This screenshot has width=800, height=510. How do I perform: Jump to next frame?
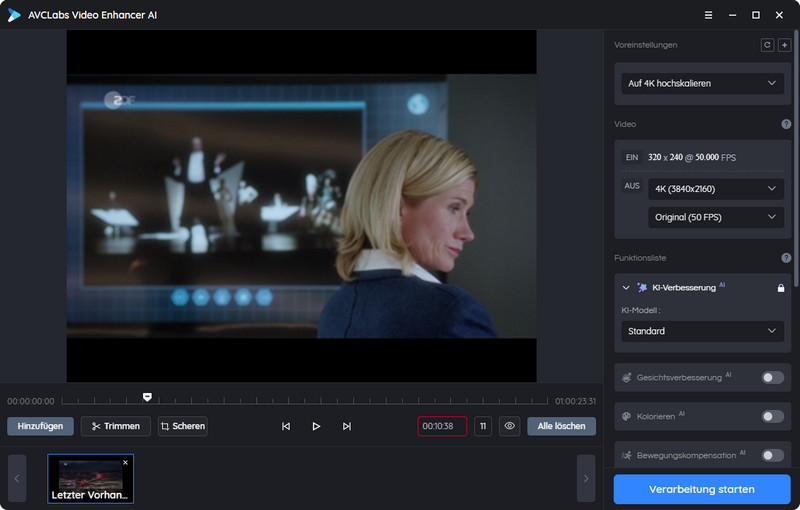(x=346, y=426)
